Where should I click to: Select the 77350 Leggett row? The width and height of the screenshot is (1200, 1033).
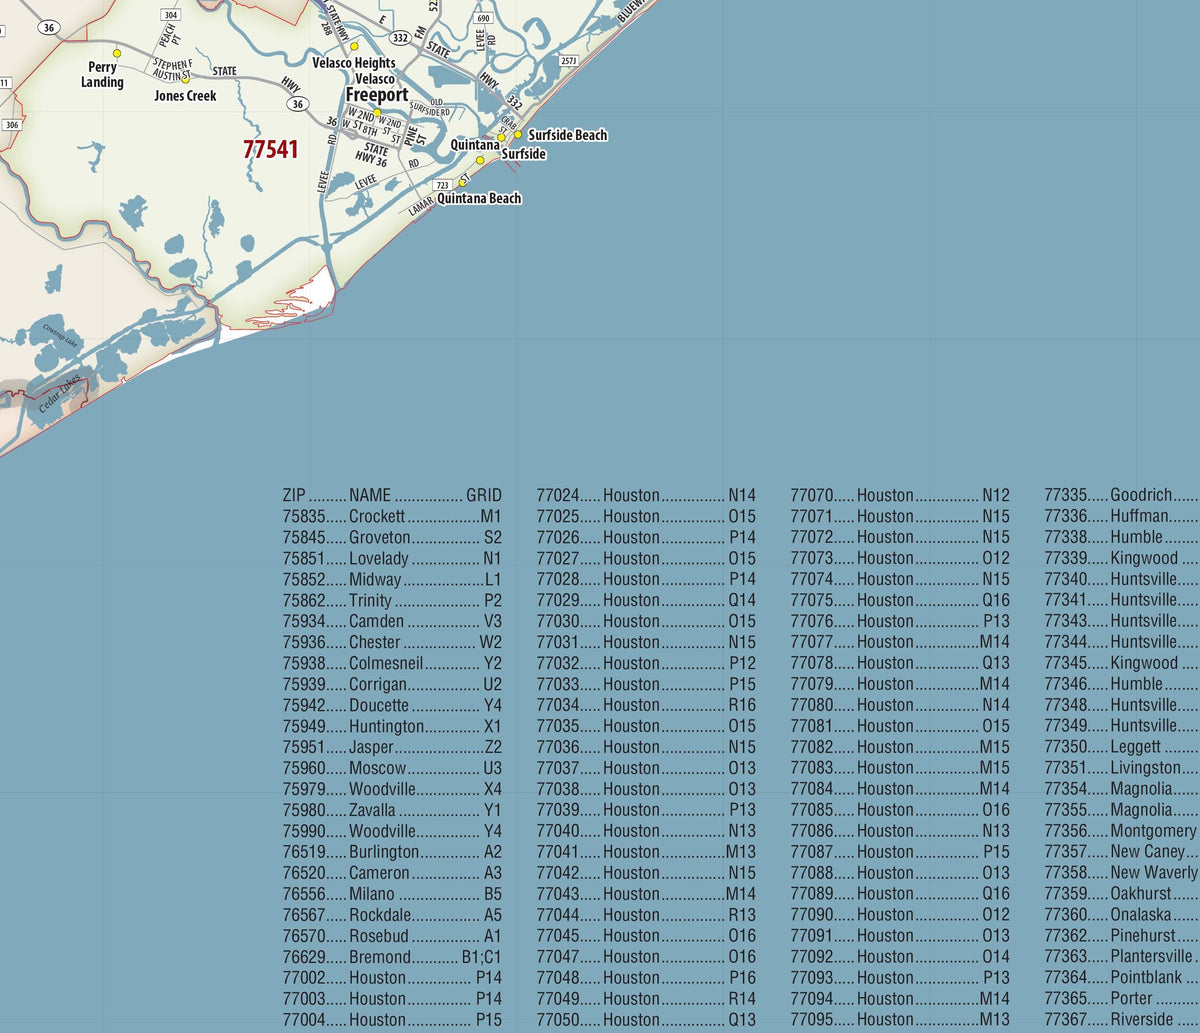(x=1122, y=747)
